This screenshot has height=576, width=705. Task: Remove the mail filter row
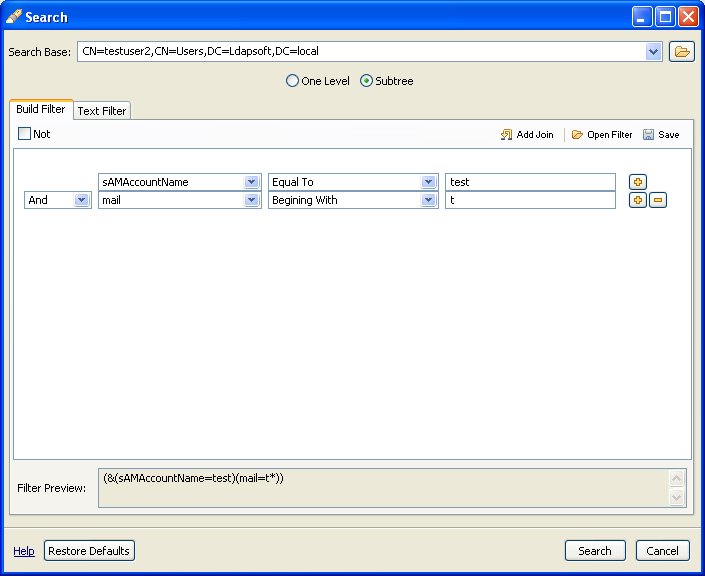pyautogui.click(x=657, y=200)
